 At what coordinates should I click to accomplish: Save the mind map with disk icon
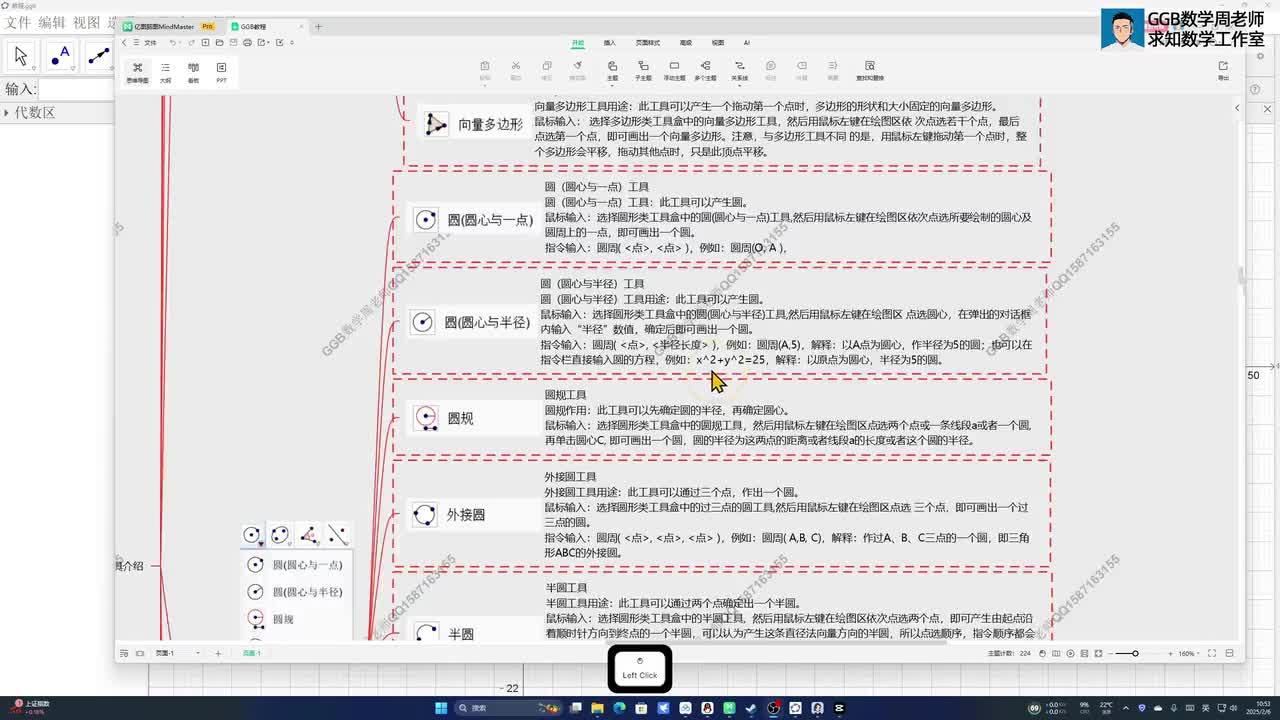click(233, 43)
